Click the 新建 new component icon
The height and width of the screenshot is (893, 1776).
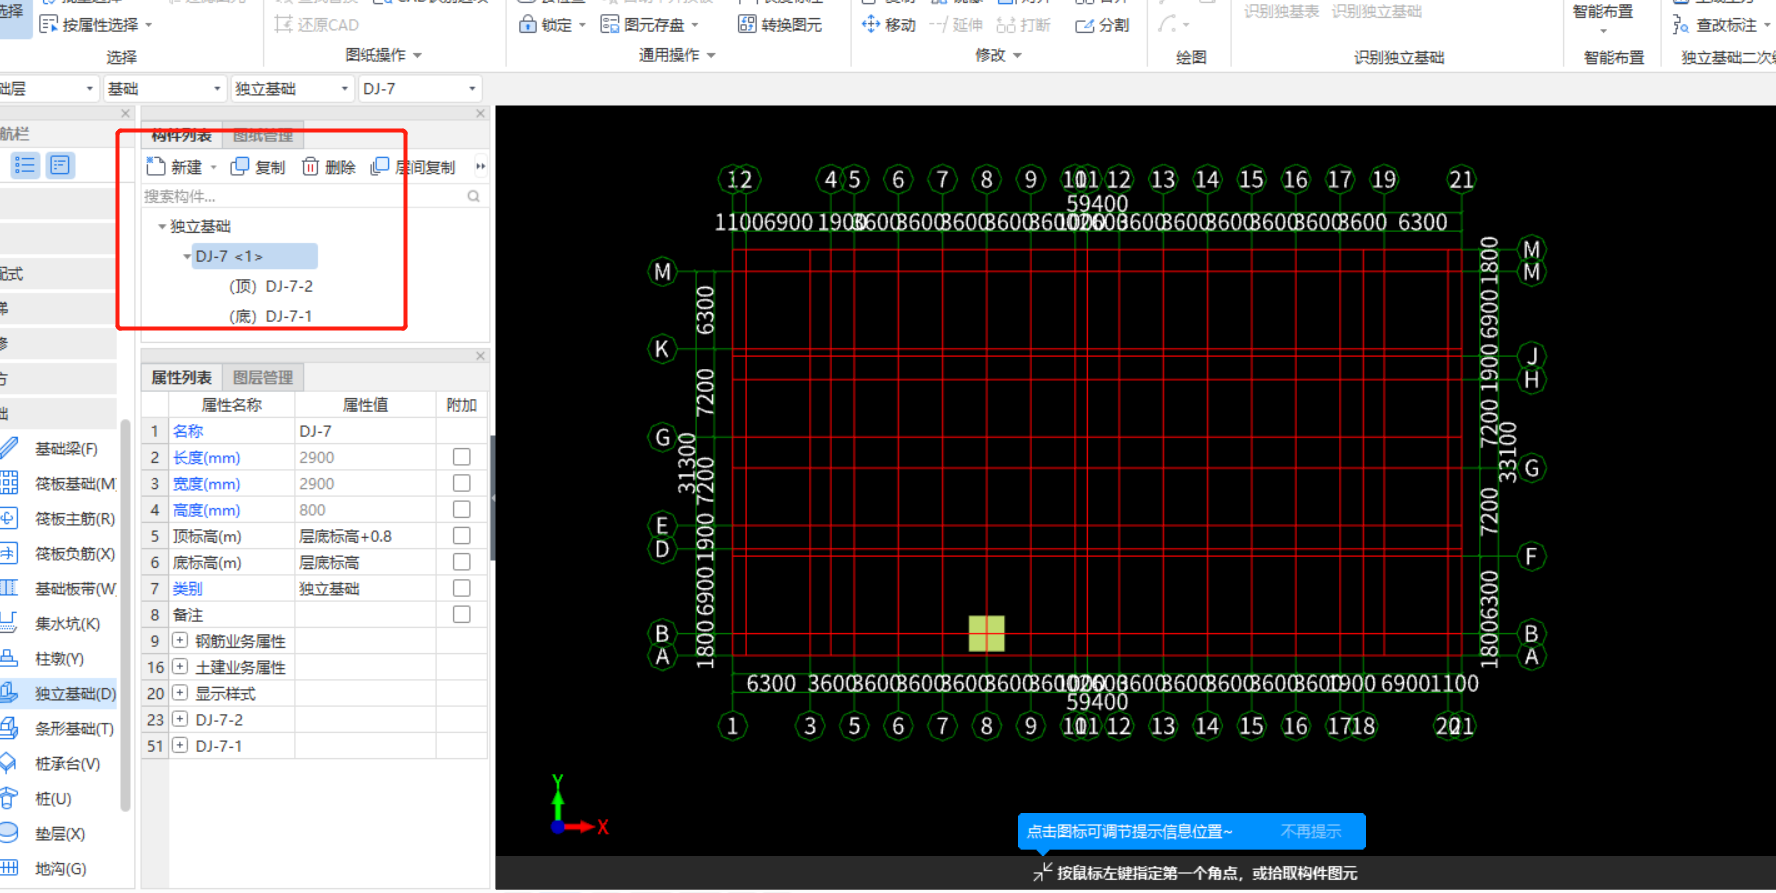[156, 166]
